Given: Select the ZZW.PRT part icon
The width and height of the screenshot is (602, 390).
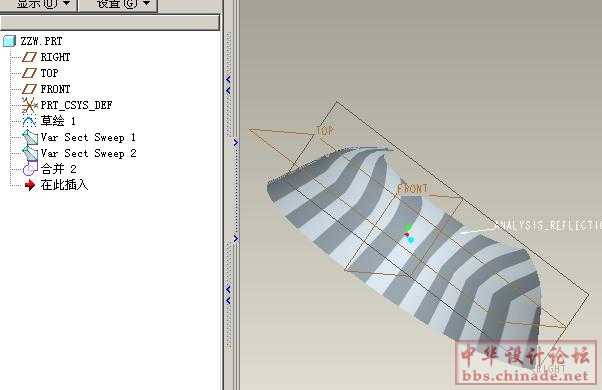Looking at the screenshot, I should (x=10, y=41).
